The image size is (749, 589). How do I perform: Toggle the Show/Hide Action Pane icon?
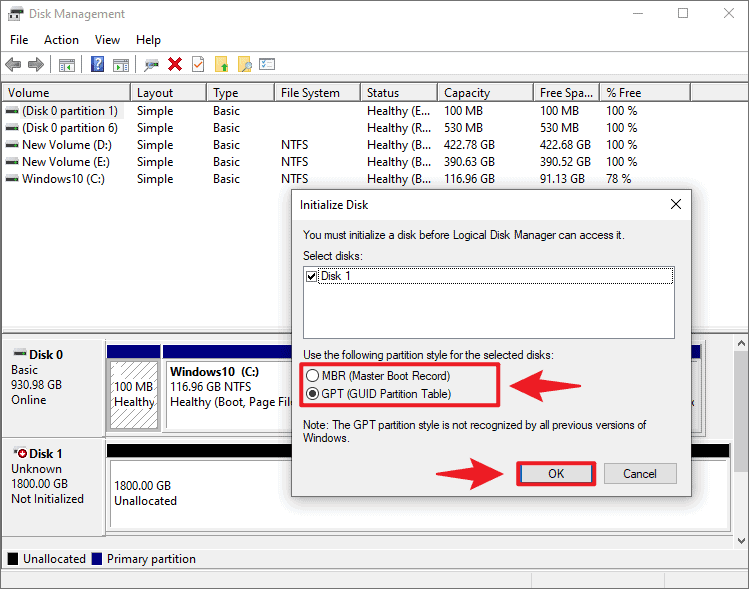[121, 65]
